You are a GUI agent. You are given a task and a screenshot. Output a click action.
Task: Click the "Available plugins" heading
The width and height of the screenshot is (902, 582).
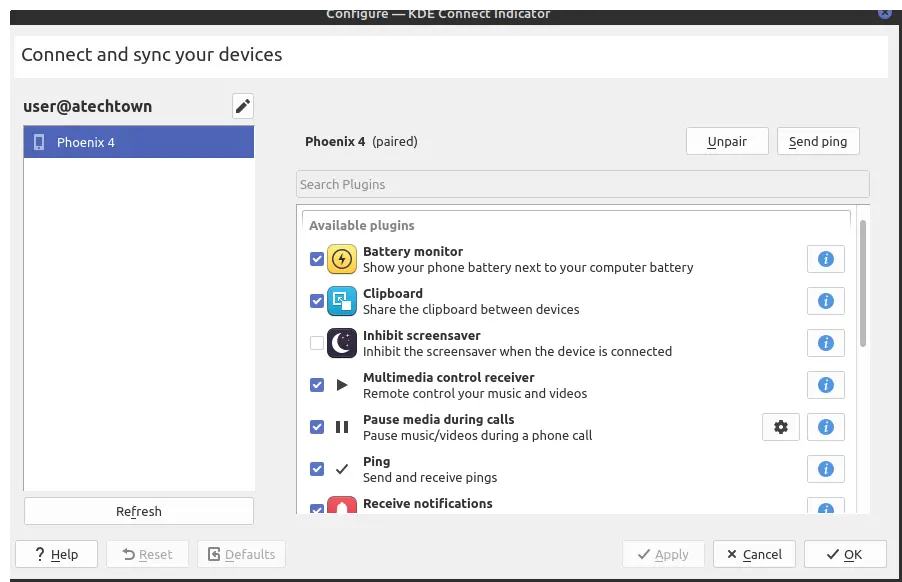(361, 225)
